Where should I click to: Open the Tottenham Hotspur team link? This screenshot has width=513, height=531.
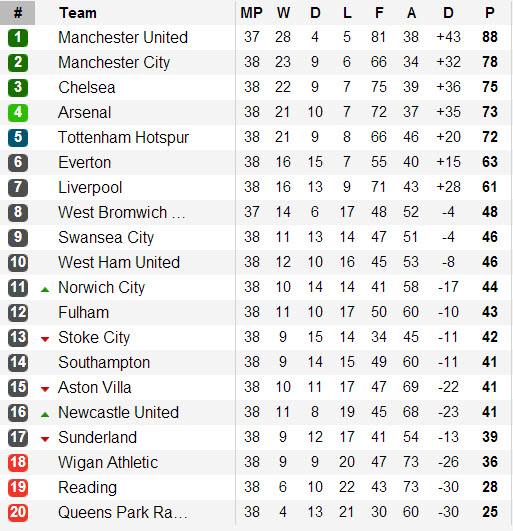coord(124,137)
